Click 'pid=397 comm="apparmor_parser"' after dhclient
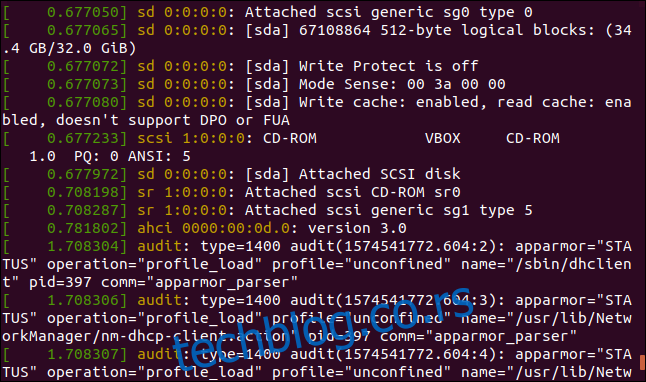 point(163,282)
